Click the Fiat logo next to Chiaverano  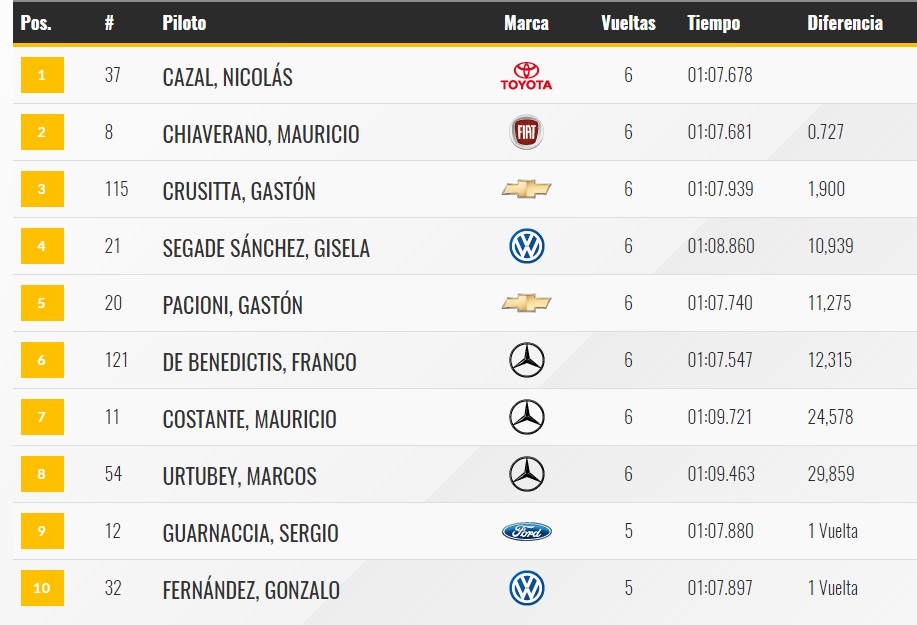(x=526, y=132)
